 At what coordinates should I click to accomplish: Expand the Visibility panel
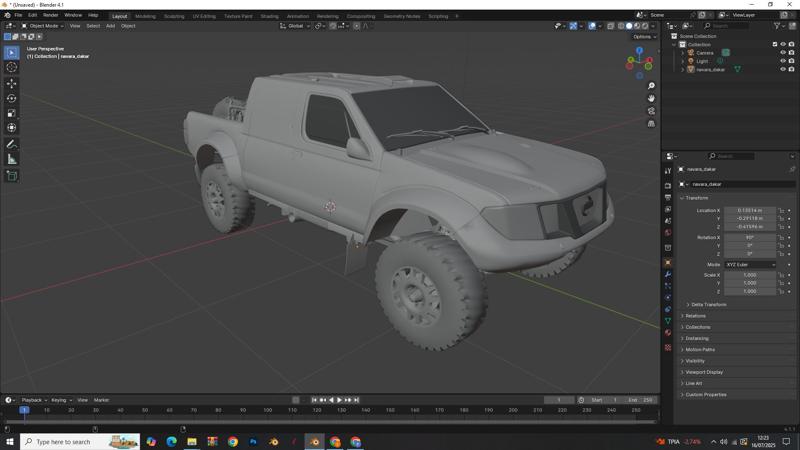pos(695,361)
